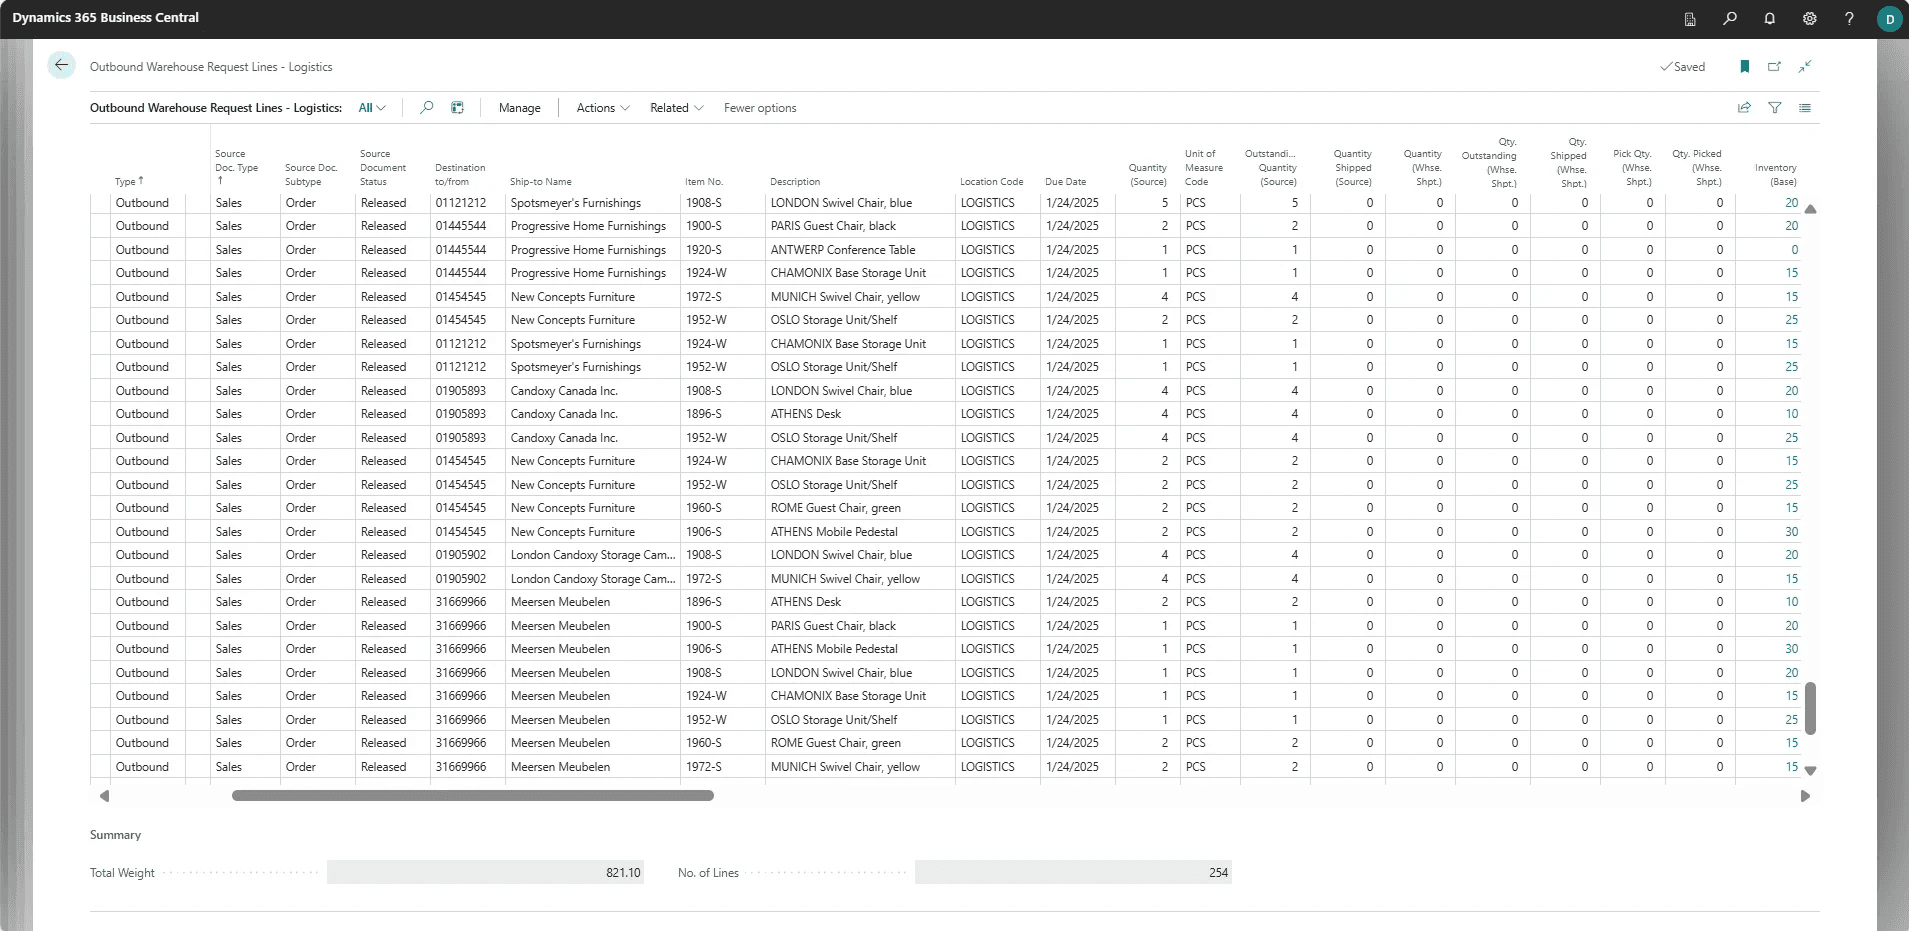Click the Item No. column header
The image size is (1909, 931).
pos(704,182)
